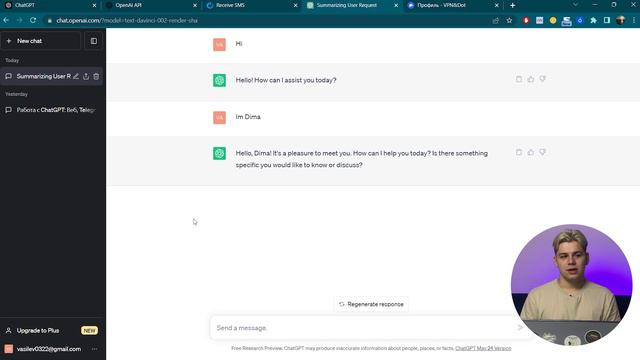The image size is (640, 360).
Task: Switch to the ChatGPT browser tab
Action: [50, 5]
